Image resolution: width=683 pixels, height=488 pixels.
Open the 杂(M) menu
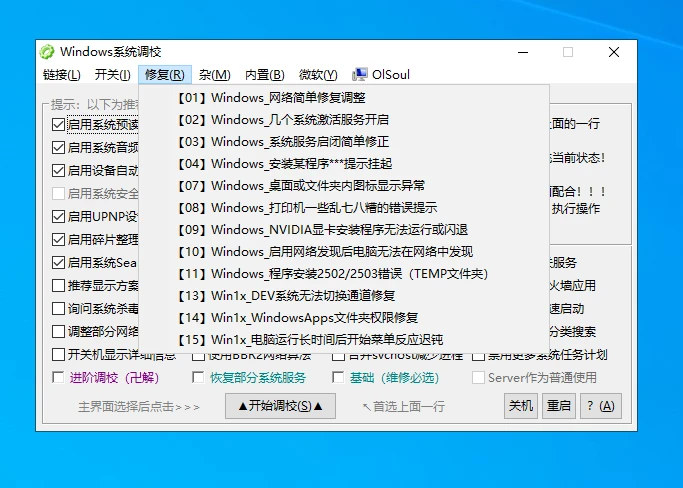pos(214,75)
